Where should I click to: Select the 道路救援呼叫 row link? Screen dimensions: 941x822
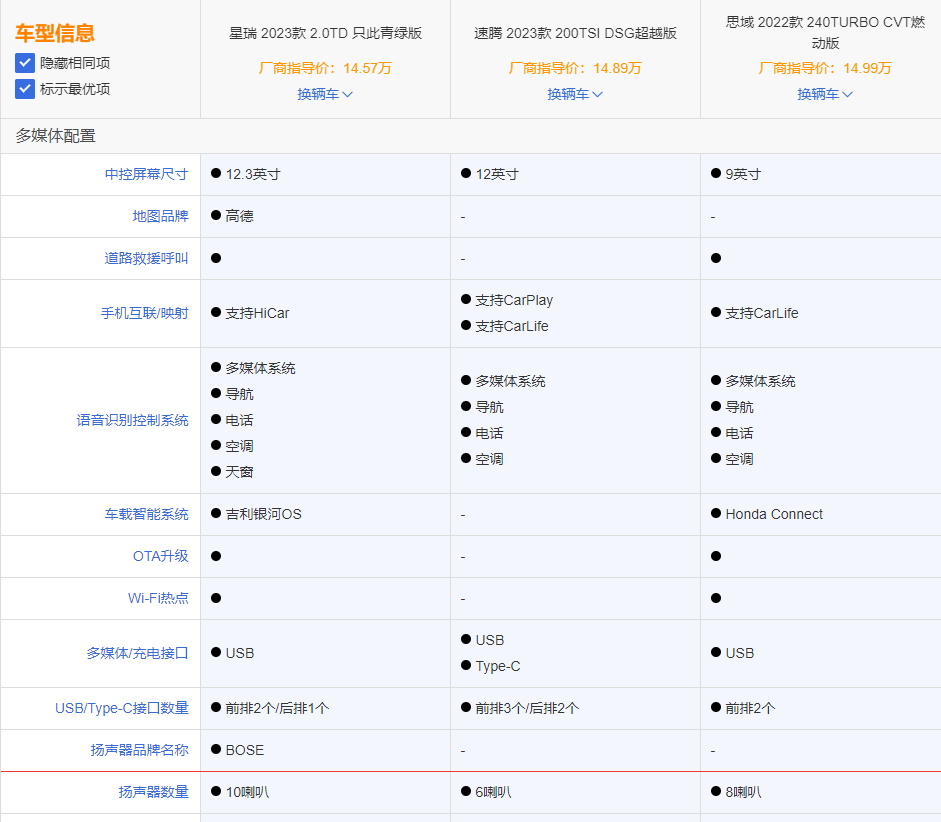point(145,259)
